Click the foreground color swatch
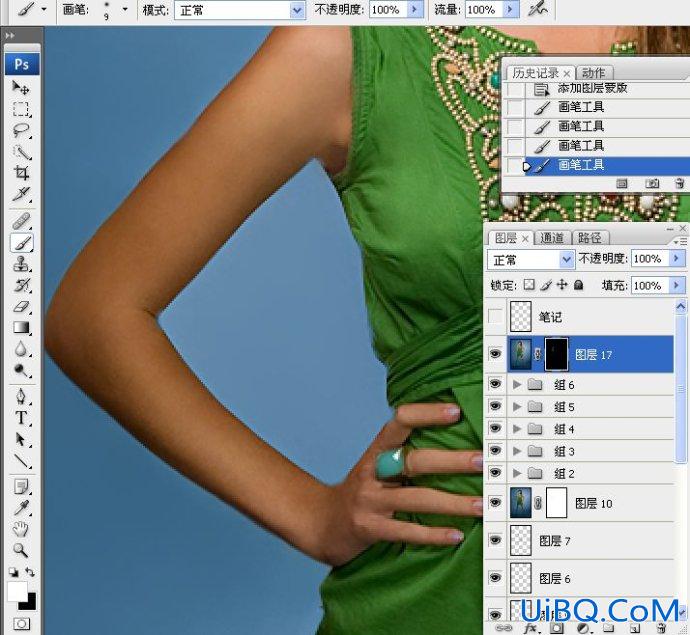The width and height of the screenshot is (690, 635). (x=17, y=591)
